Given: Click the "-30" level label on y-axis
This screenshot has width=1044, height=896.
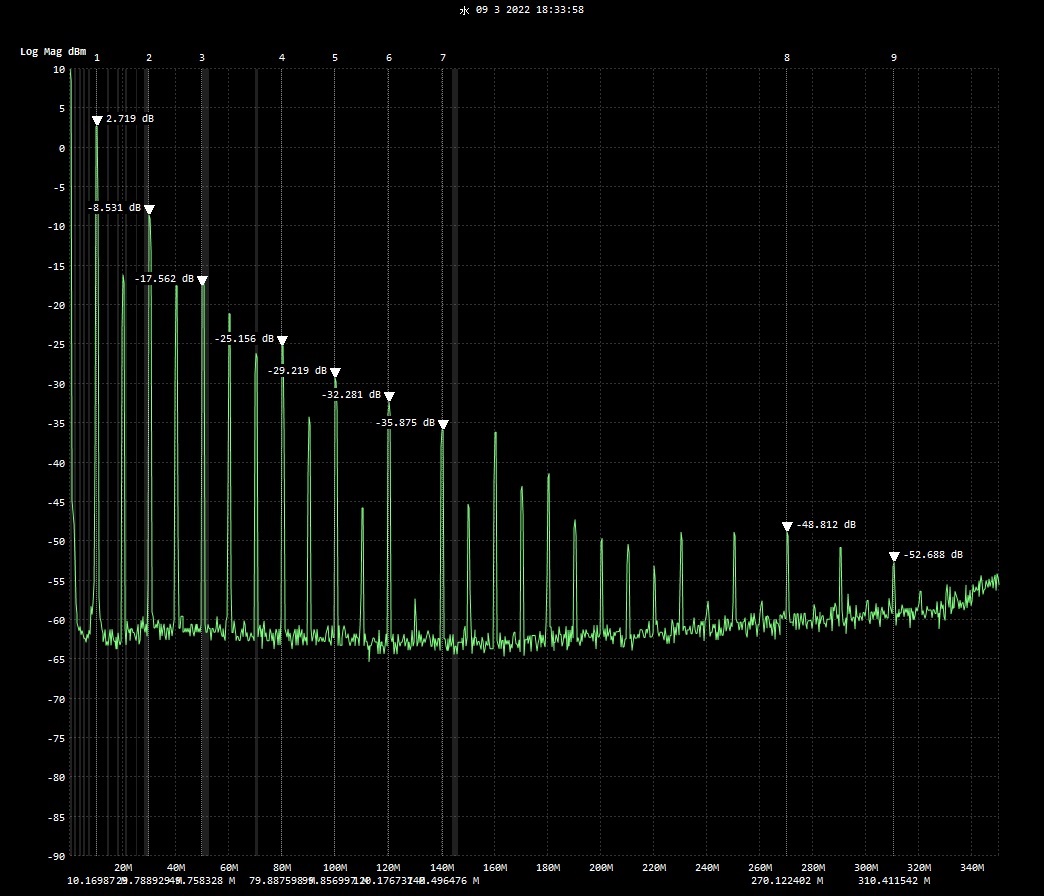Looking at the screenshot, I should coord(56,384).
